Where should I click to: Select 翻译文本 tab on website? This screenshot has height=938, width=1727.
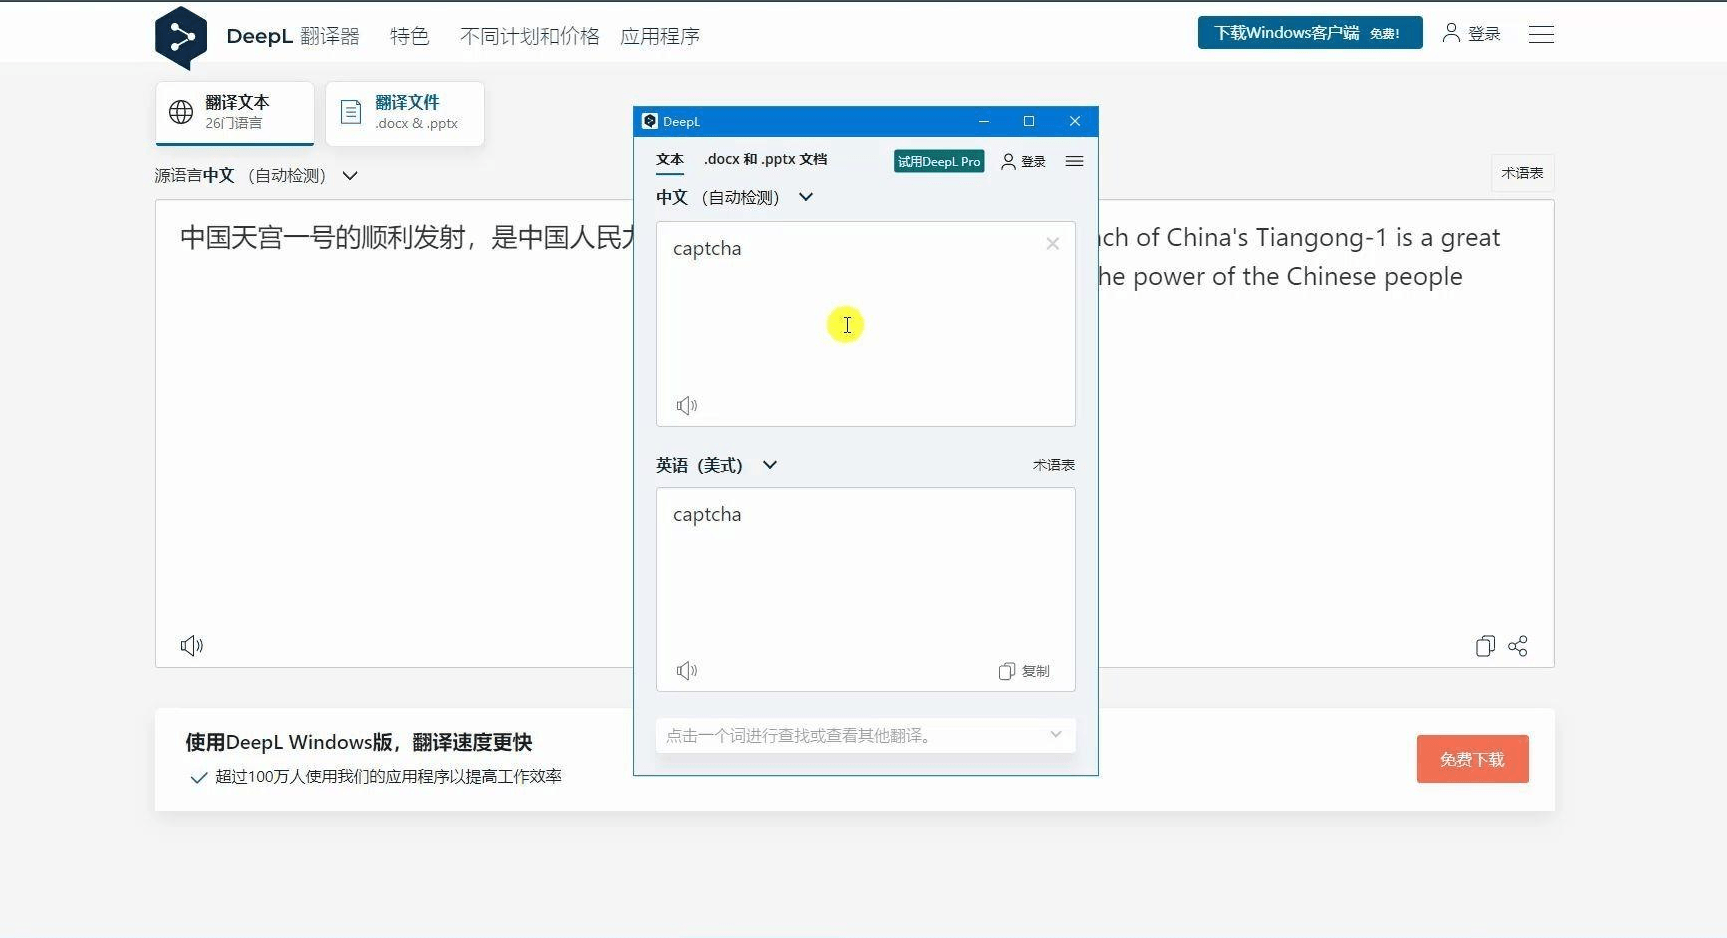235,112
